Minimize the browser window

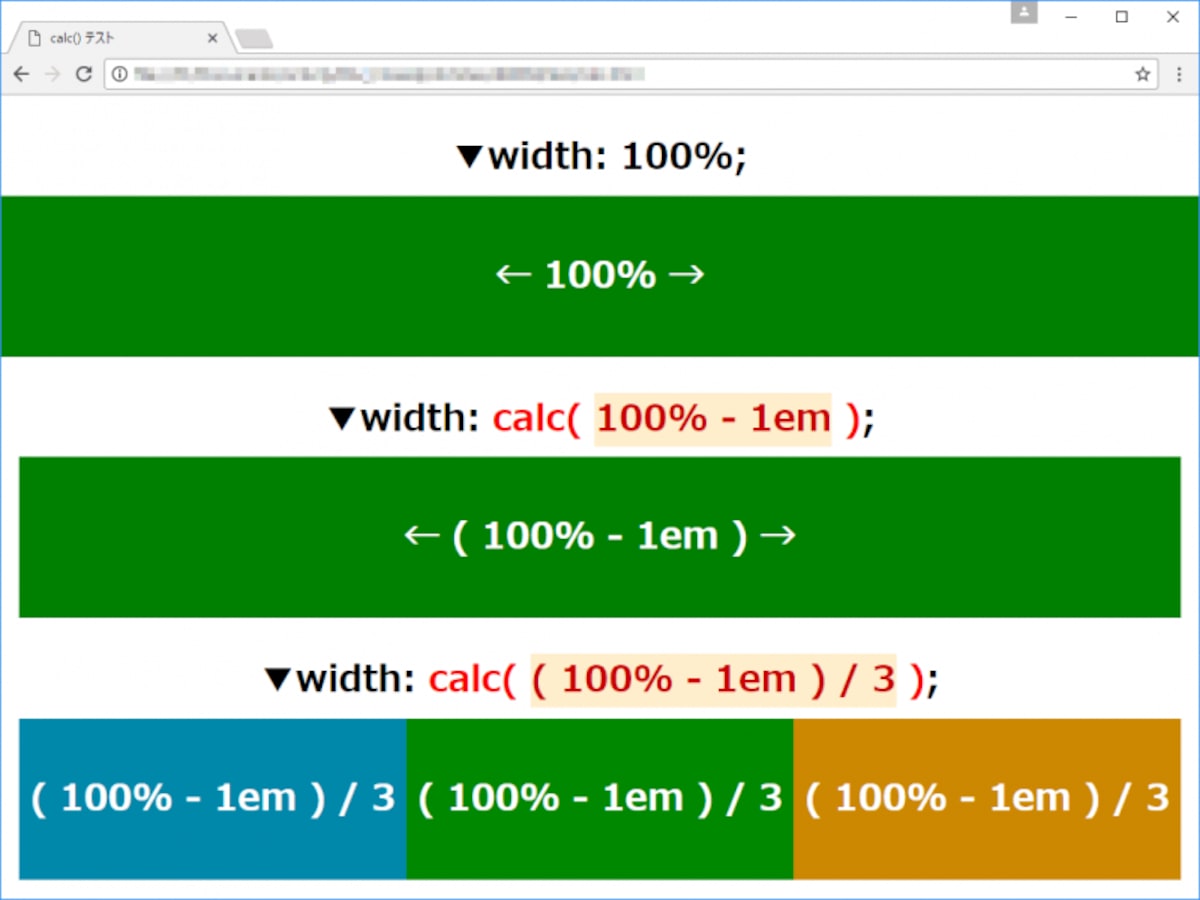(x=1071, y=16)
